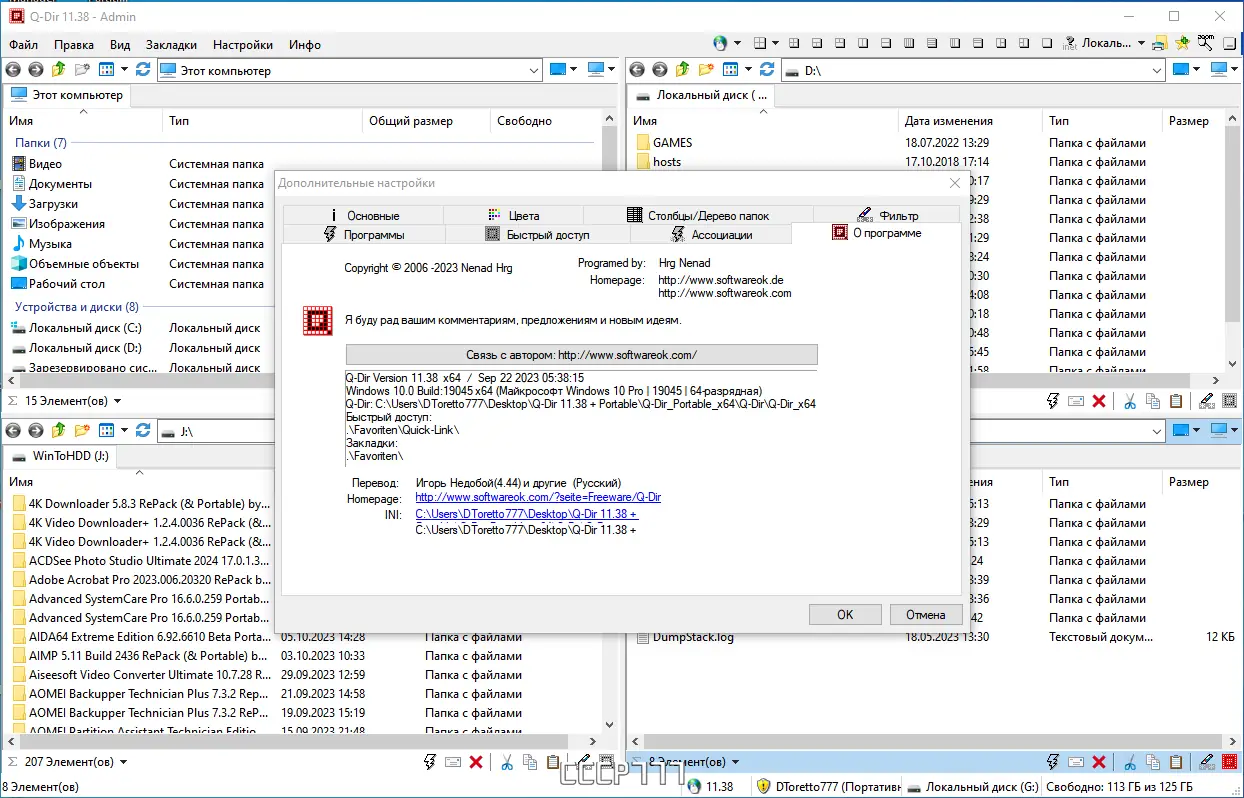Click scissors cut icon in J:\ pane toolbar
Viewport: 1244px width, 798px height.
[507, 762]
